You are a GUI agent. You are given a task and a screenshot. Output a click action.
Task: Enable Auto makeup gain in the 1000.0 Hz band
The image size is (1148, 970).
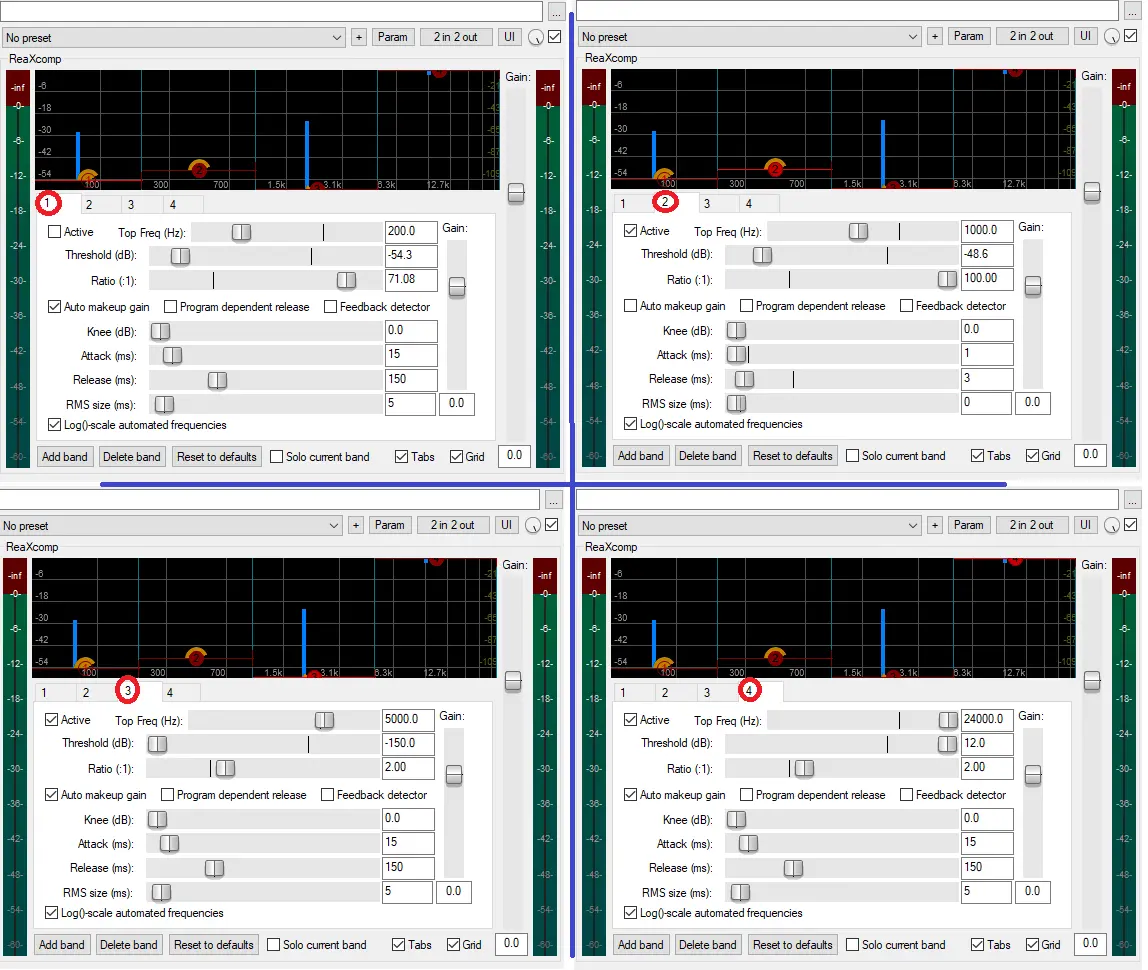click(x=631, y=306)
